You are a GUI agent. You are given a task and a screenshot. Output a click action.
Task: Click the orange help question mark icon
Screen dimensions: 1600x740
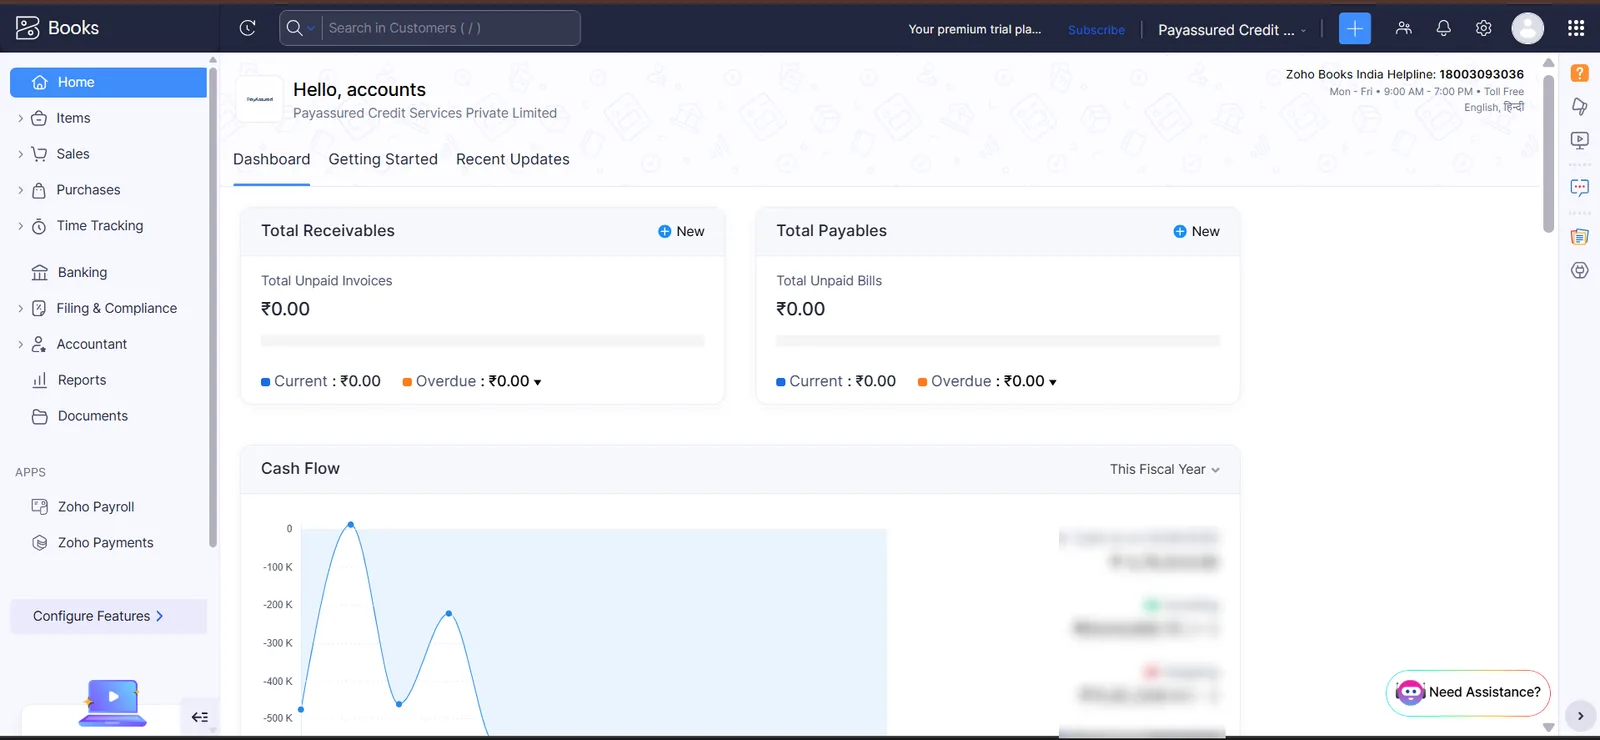[x=1580, y=73]
